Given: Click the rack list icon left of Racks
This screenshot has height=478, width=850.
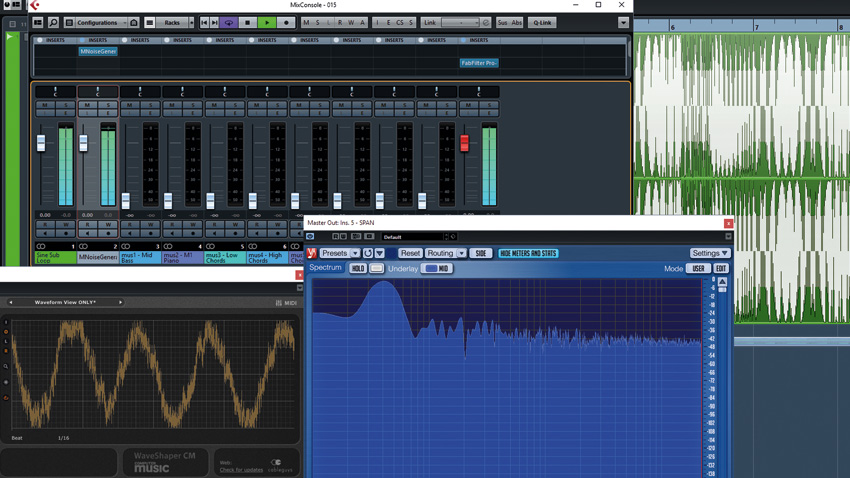Looking at the screenshot, I should [x=150, y=23].
